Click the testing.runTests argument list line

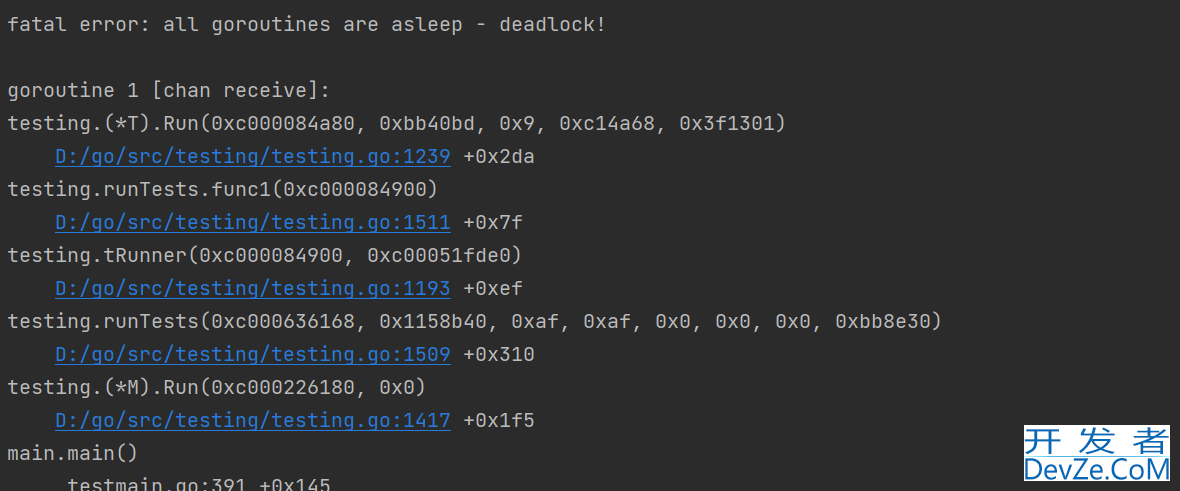pyautogui.click(x=474, y=322)
